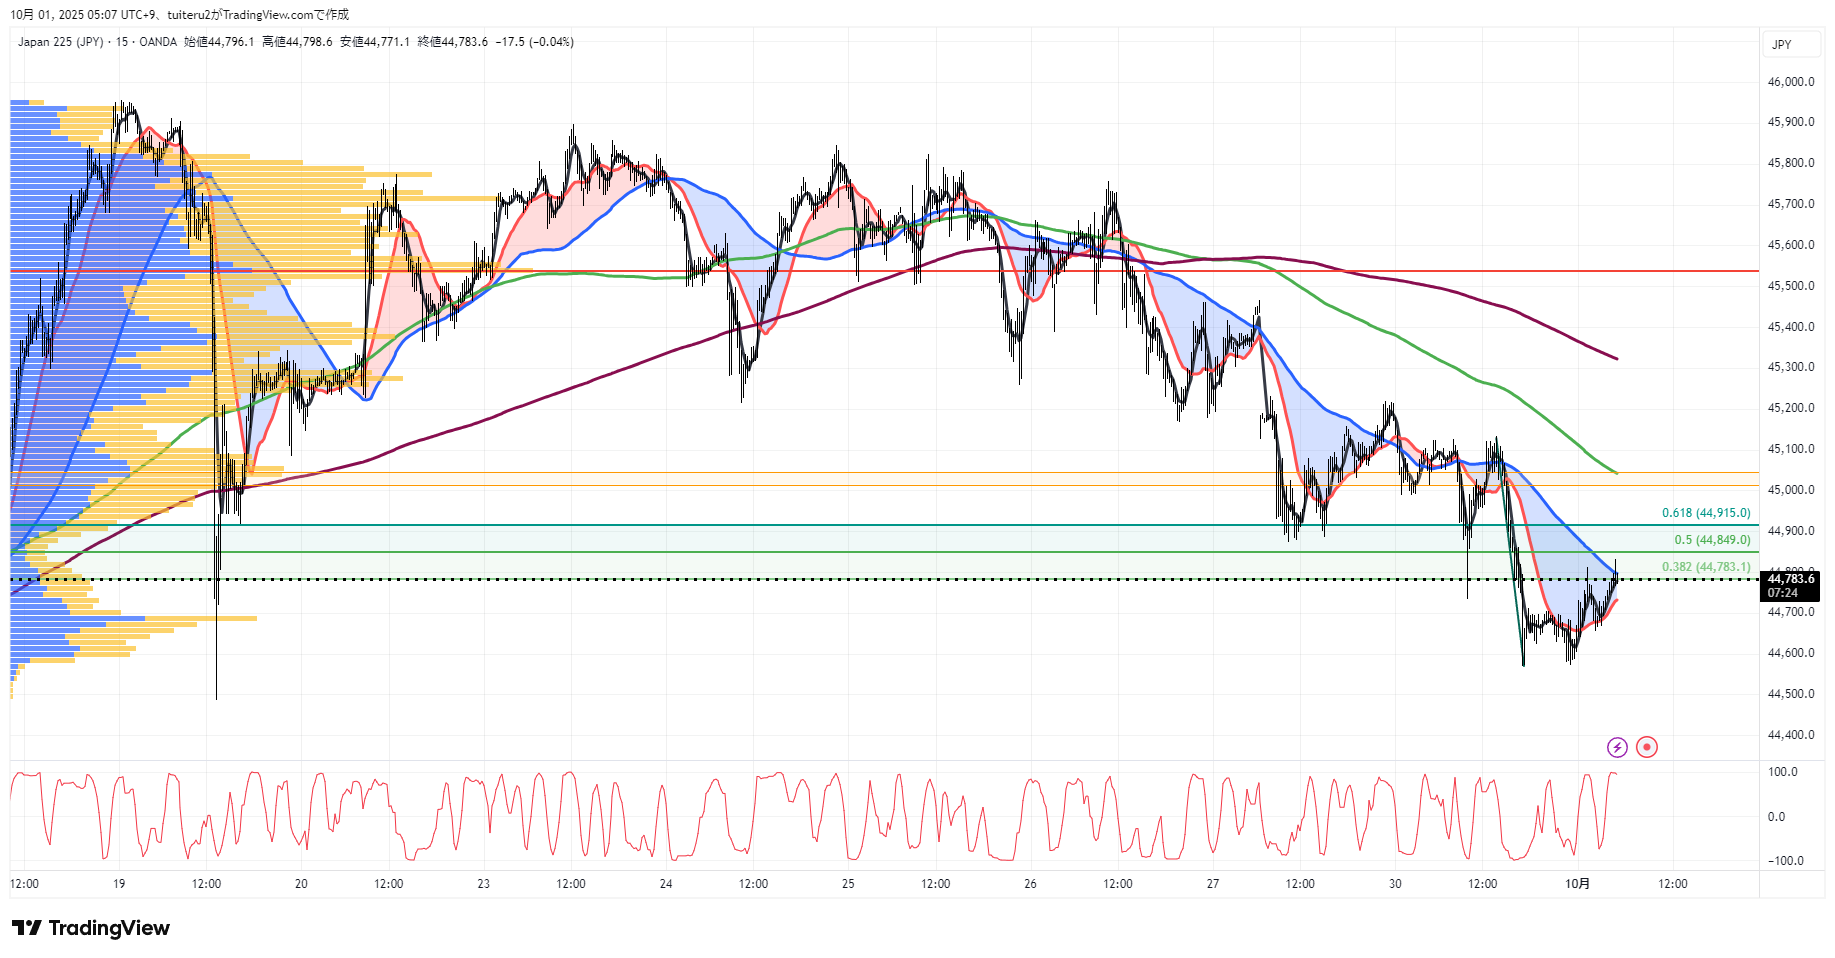Click the 23 date label on time axis
Viewport: 1835px width, 958px height.
(483, 883)
